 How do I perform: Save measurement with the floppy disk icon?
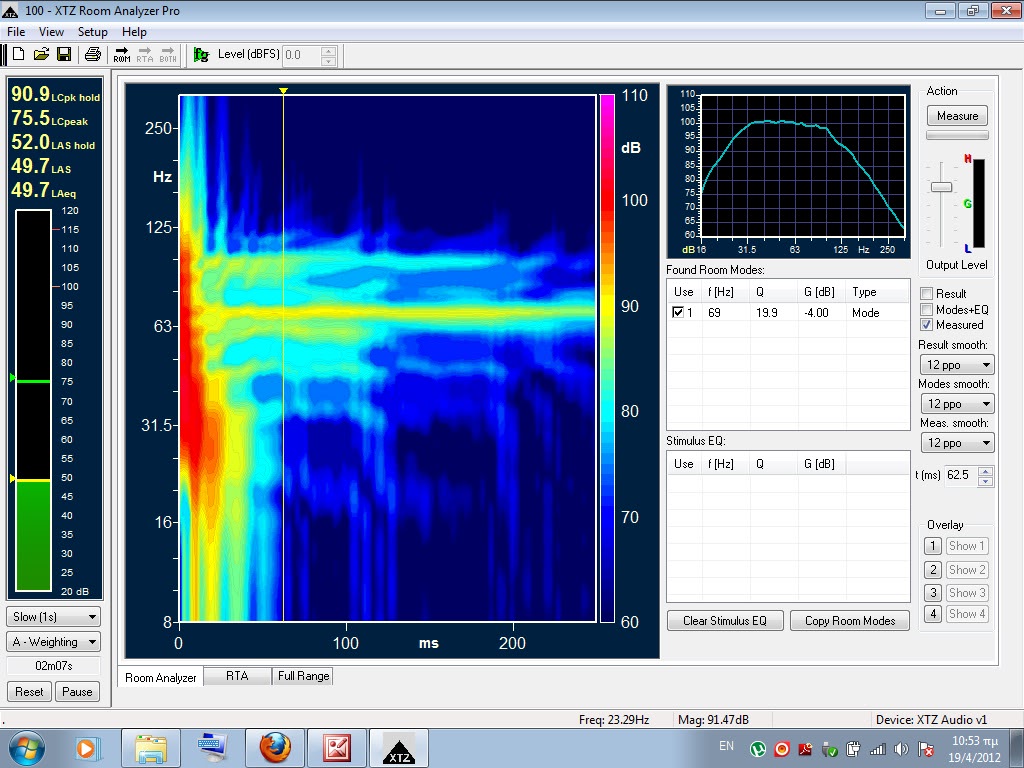click(63, 54)
